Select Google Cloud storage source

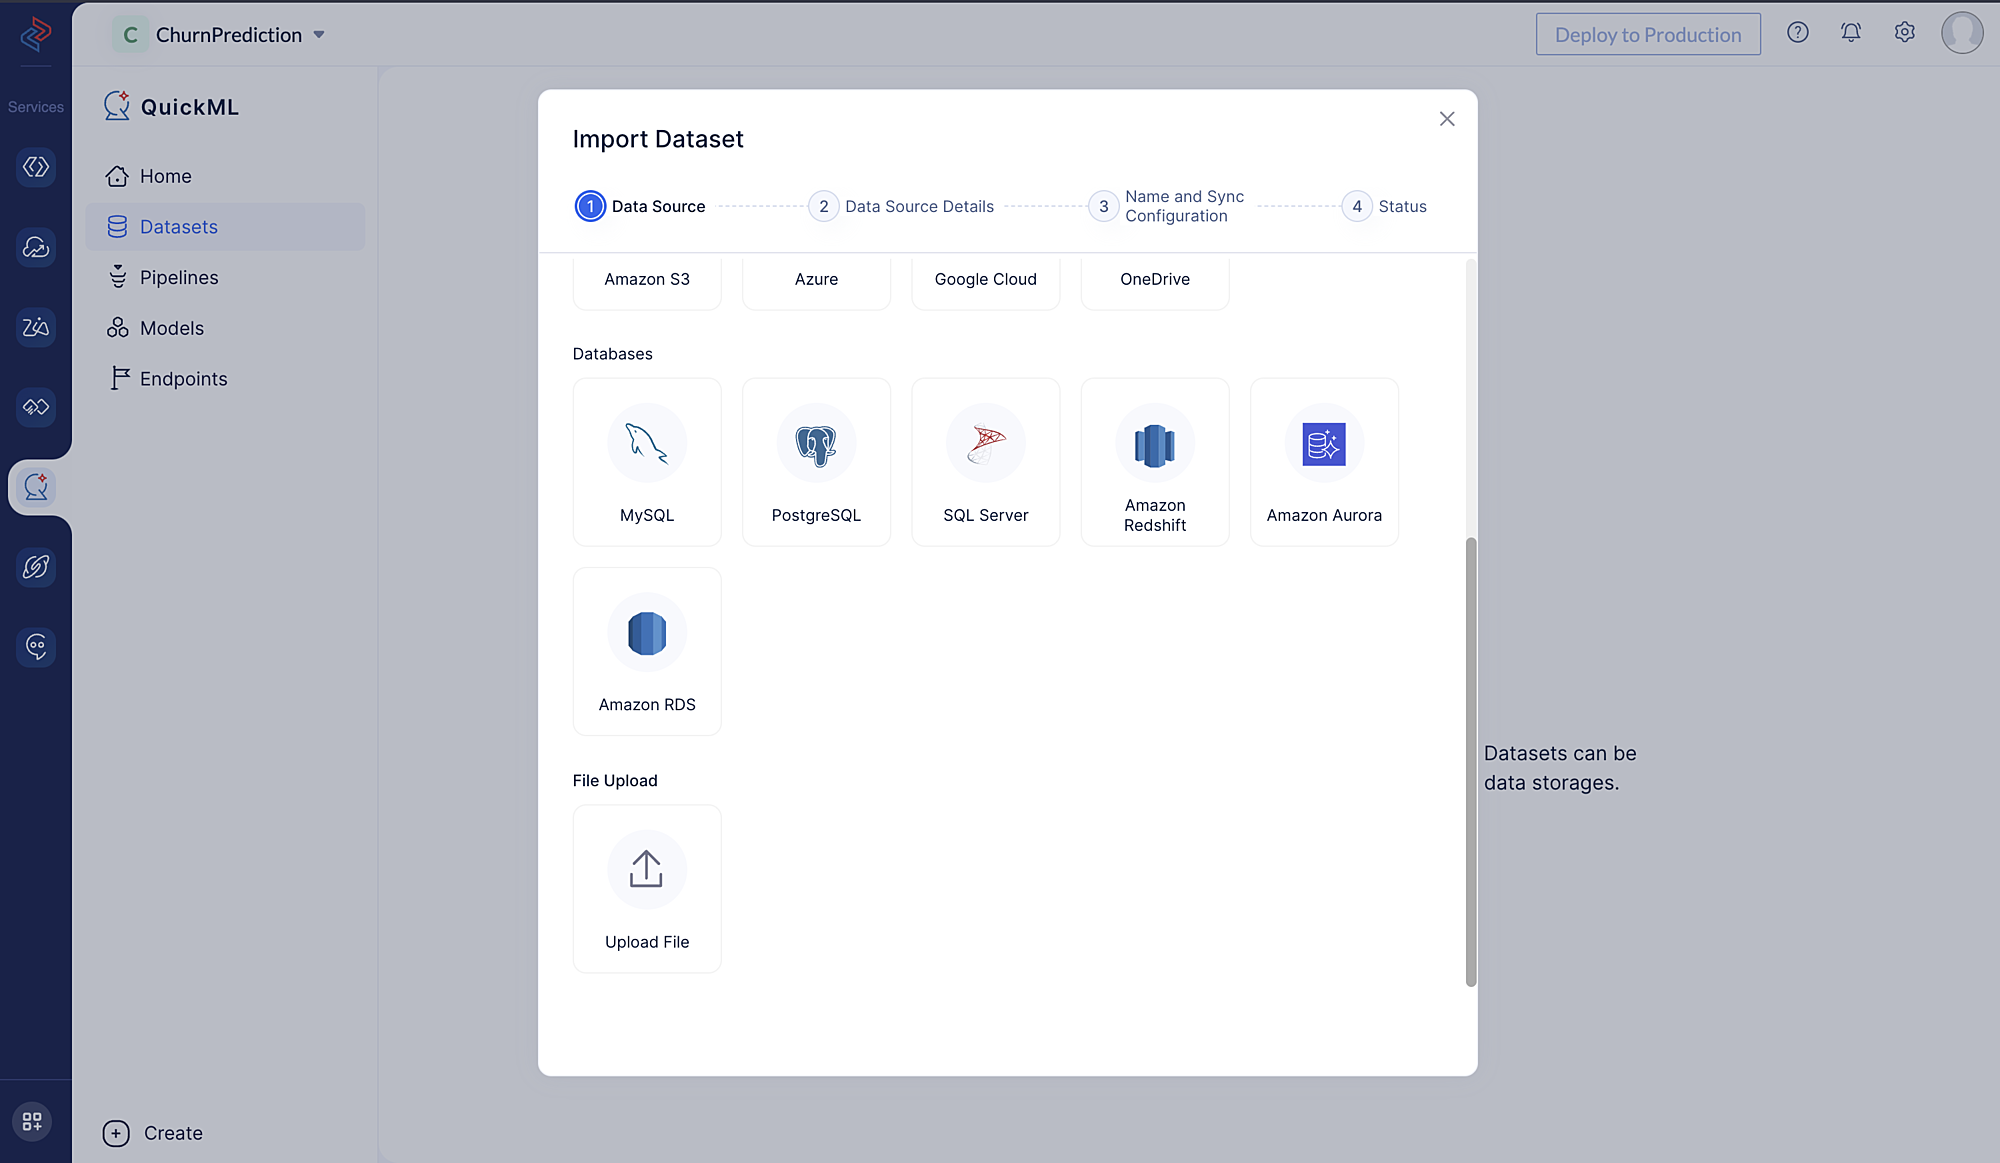tap(985, 278)
